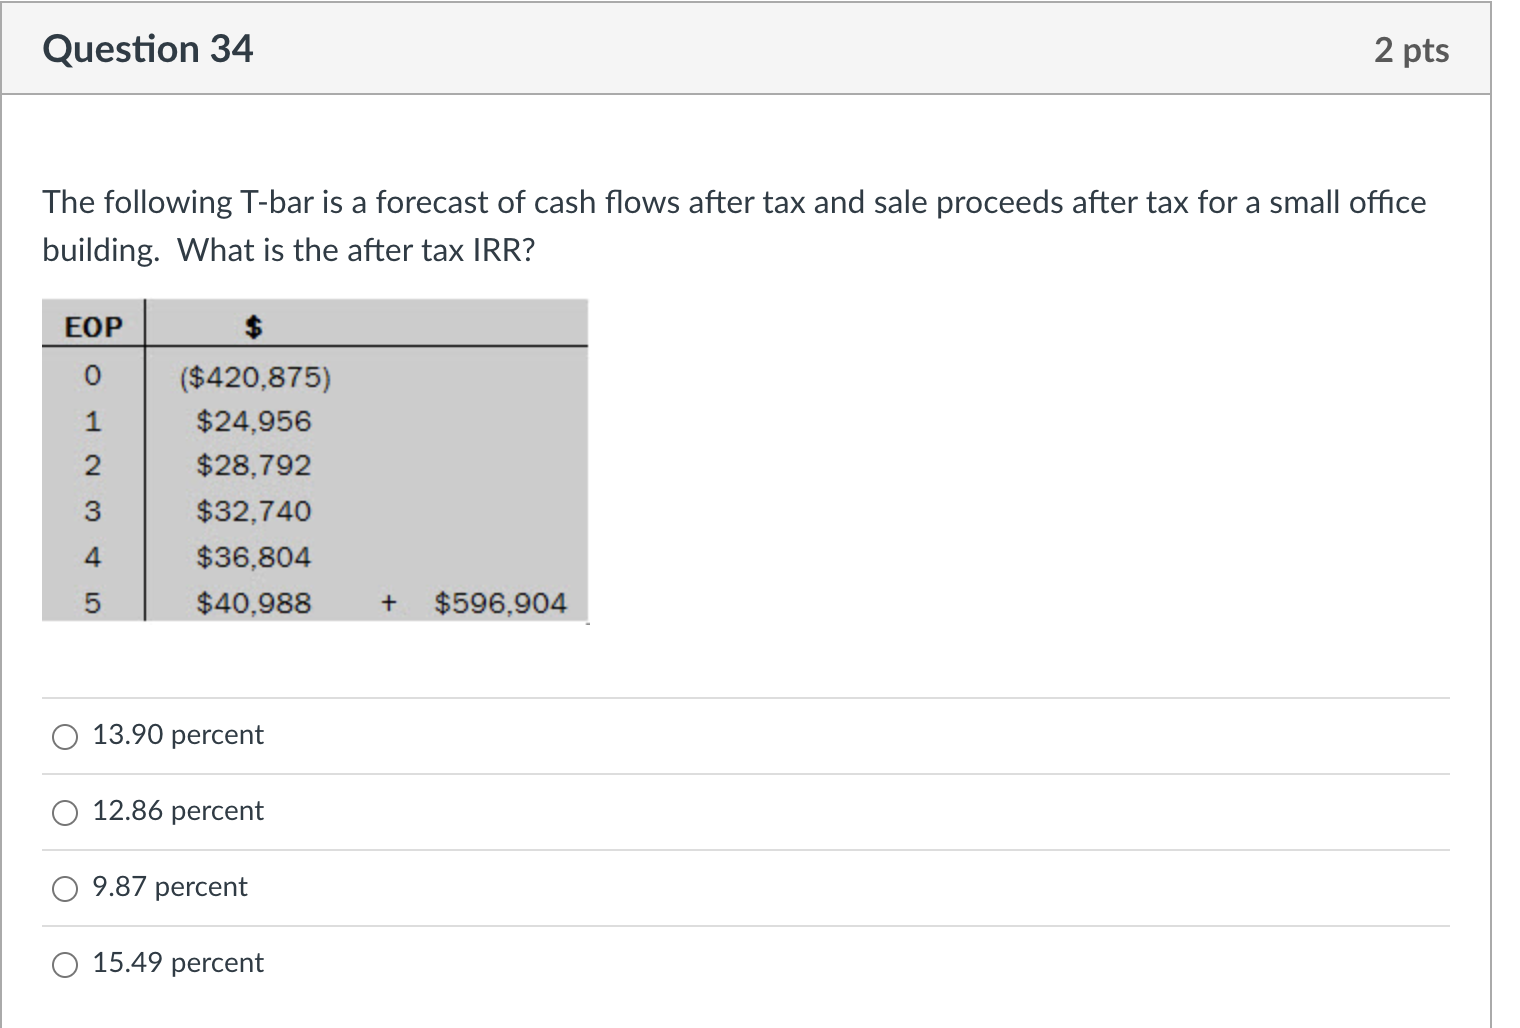Pick the 9.87 percent radio button
This screenshot has width=1520, height=1028.
65,889
